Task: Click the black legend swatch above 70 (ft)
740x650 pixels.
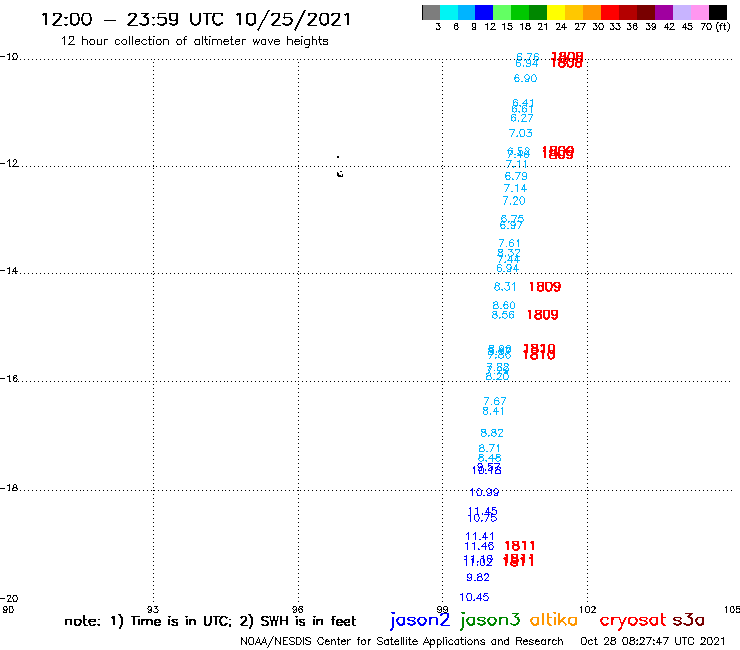Action: click(x=717, y=12)
